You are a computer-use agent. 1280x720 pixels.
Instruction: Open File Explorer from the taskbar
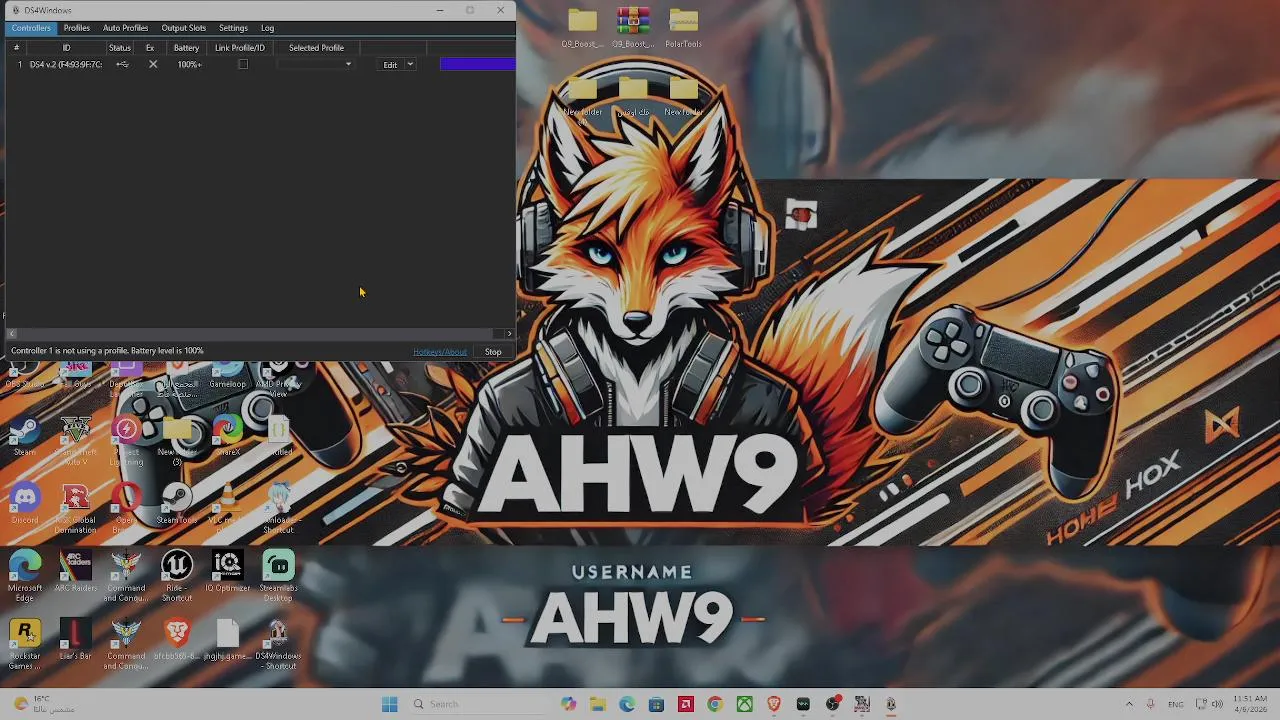[598, 704]
